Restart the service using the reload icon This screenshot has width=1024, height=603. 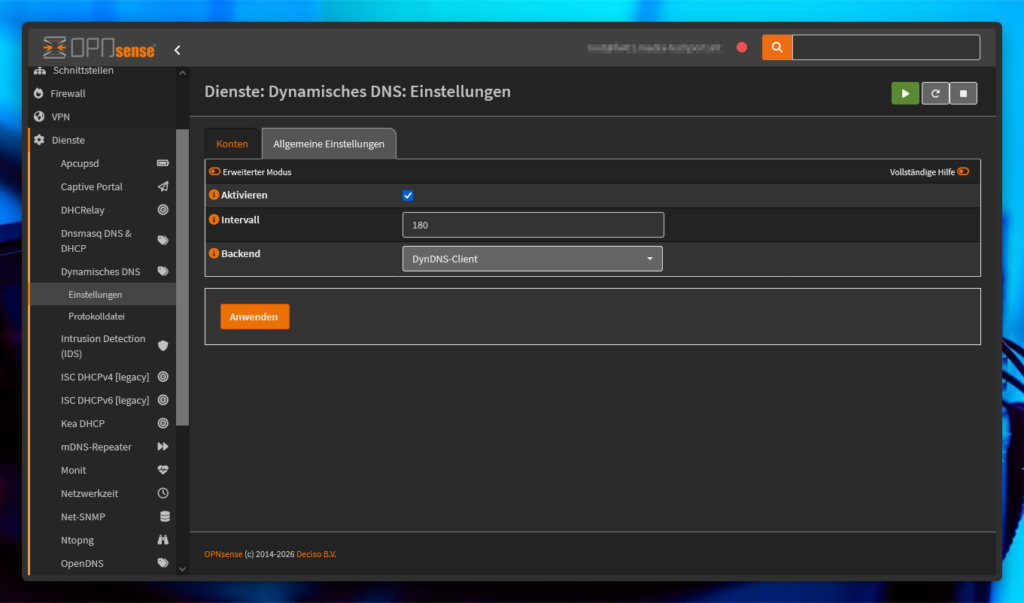click(935, 93)
